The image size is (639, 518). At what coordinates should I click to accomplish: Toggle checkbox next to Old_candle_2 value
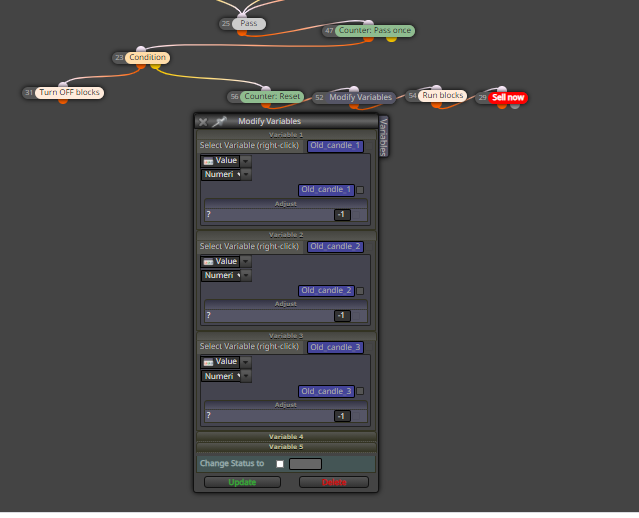click(360, 291)
